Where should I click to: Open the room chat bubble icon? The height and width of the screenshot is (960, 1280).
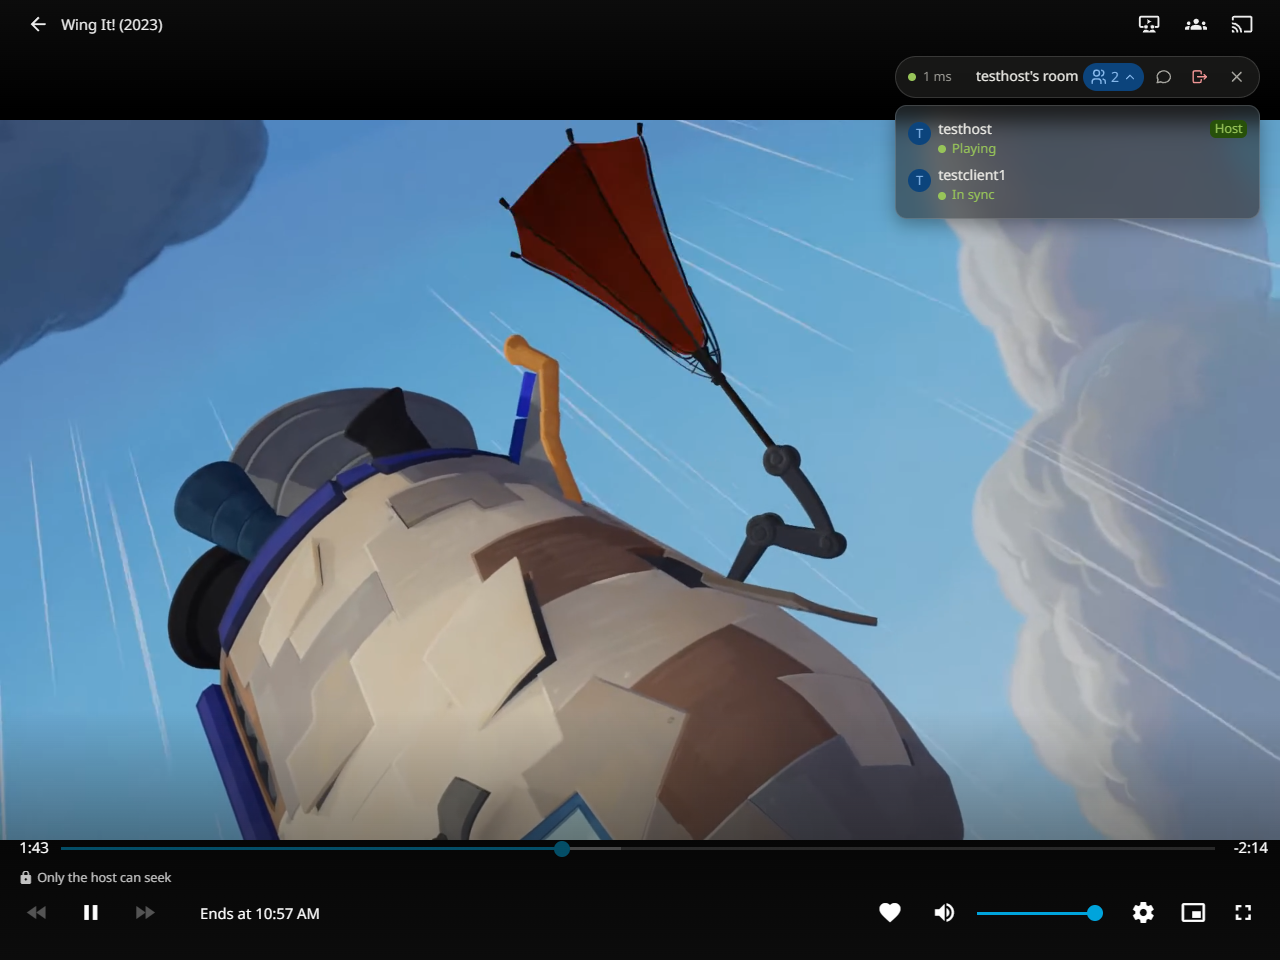1164,77
